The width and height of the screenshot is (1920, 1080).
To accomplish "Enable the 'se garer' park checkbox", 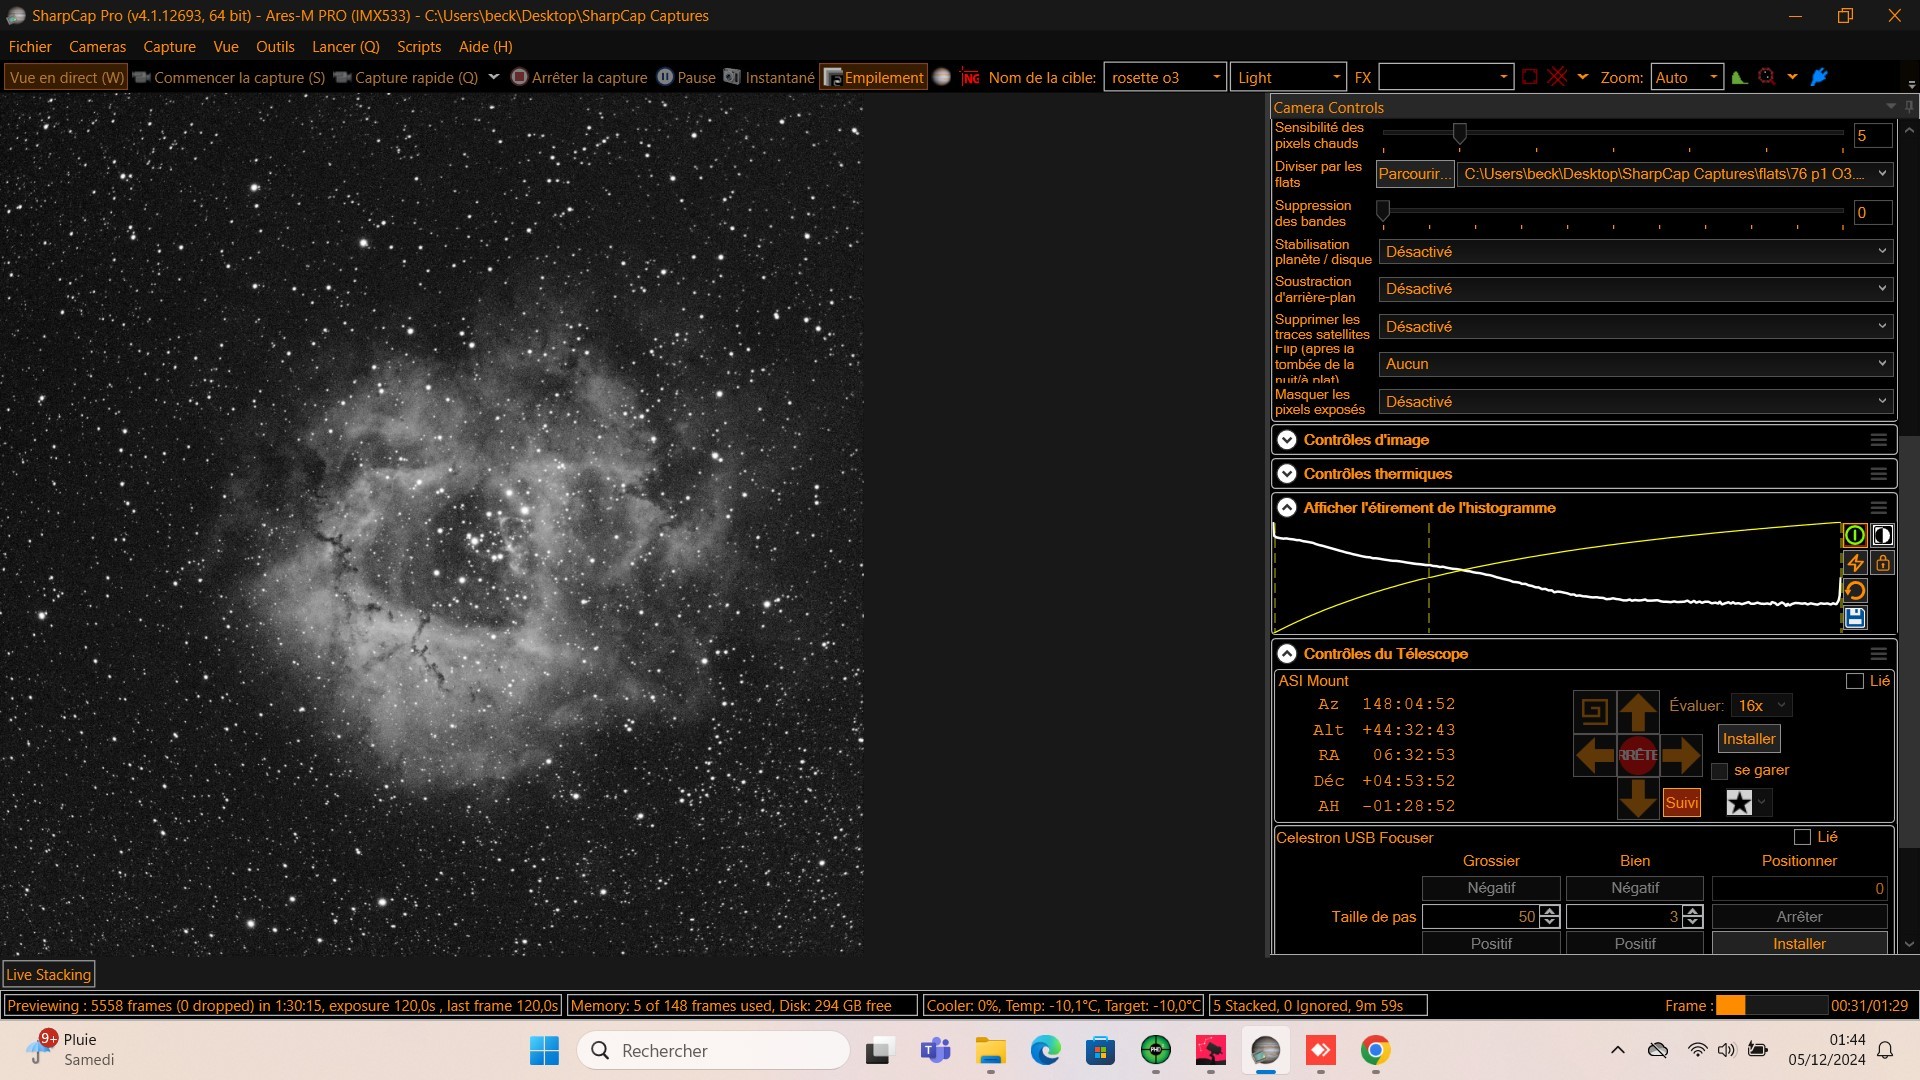I will [x=1719, y=771].
